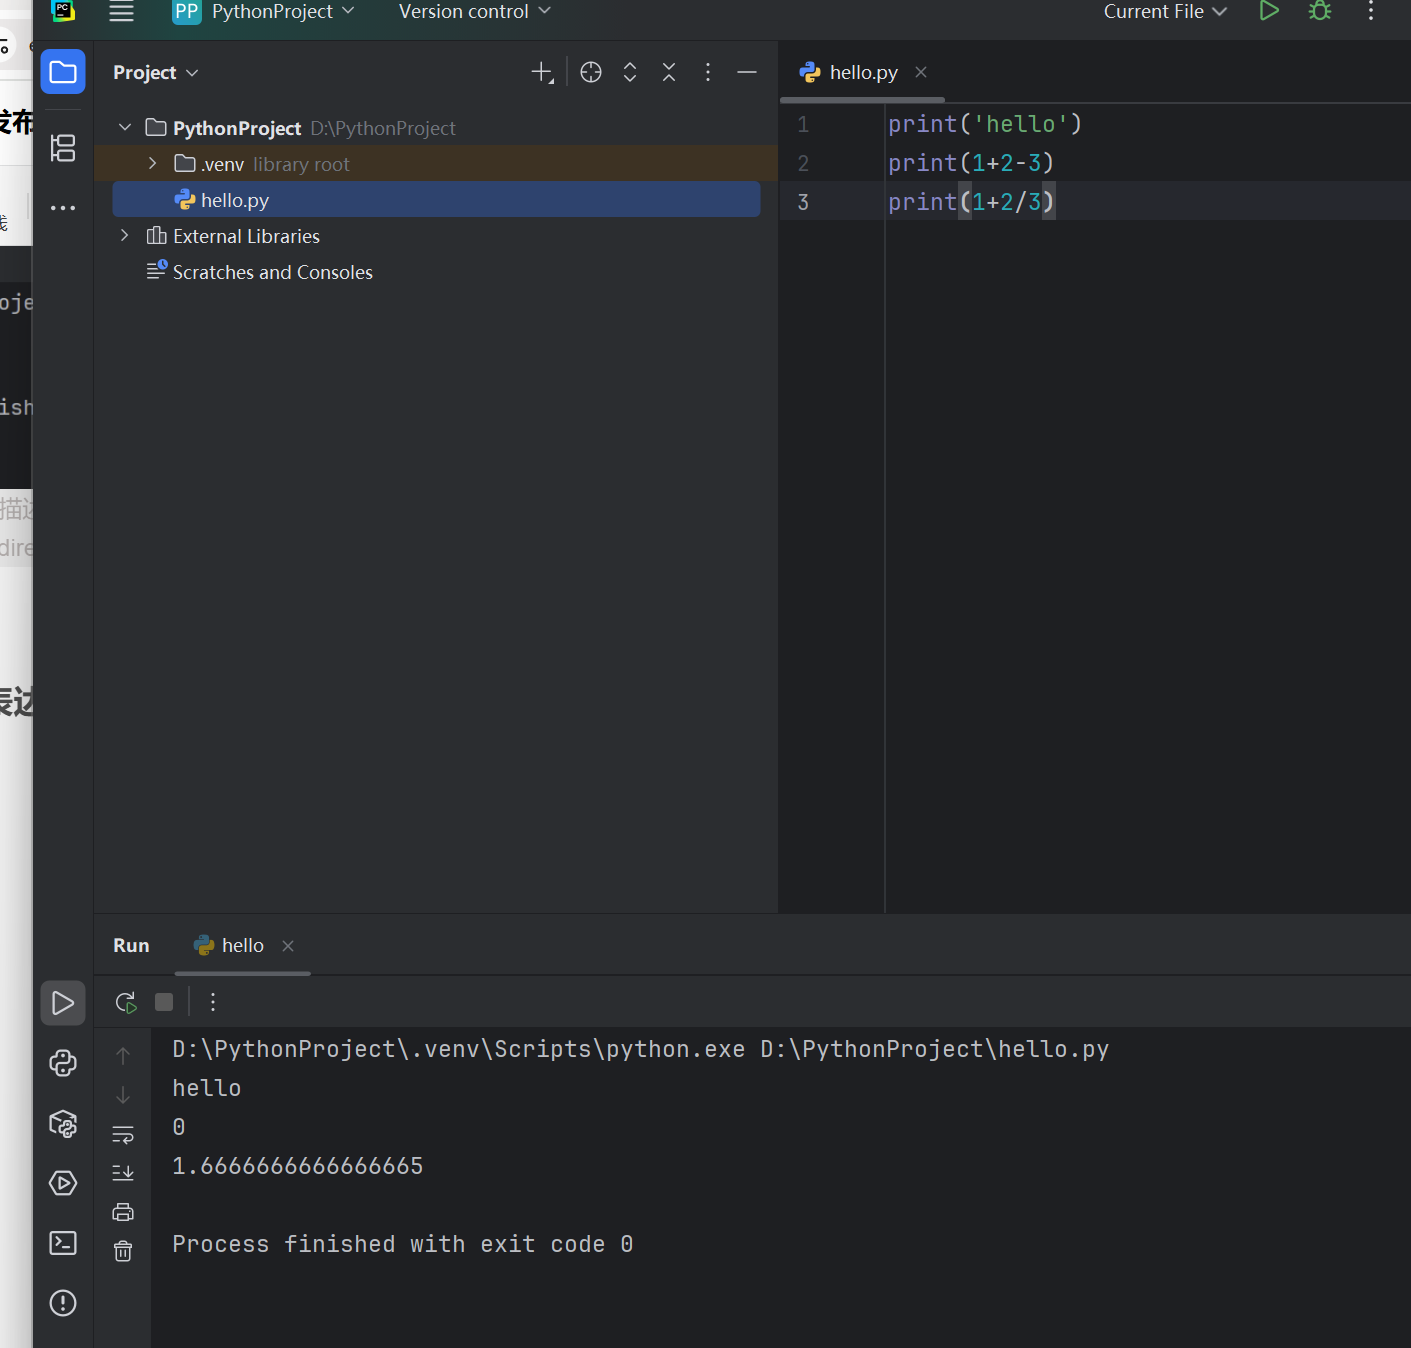Expand selected with the up-down arrows icon
The width and height of the screenshot is (1411, 1348).
(x=630, y=72)
